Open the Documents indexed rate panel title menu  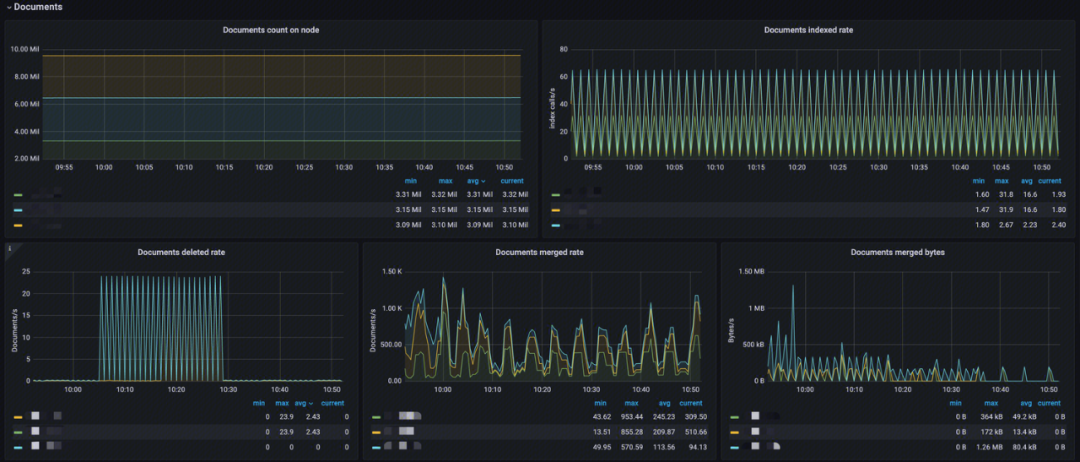[808, 30]
